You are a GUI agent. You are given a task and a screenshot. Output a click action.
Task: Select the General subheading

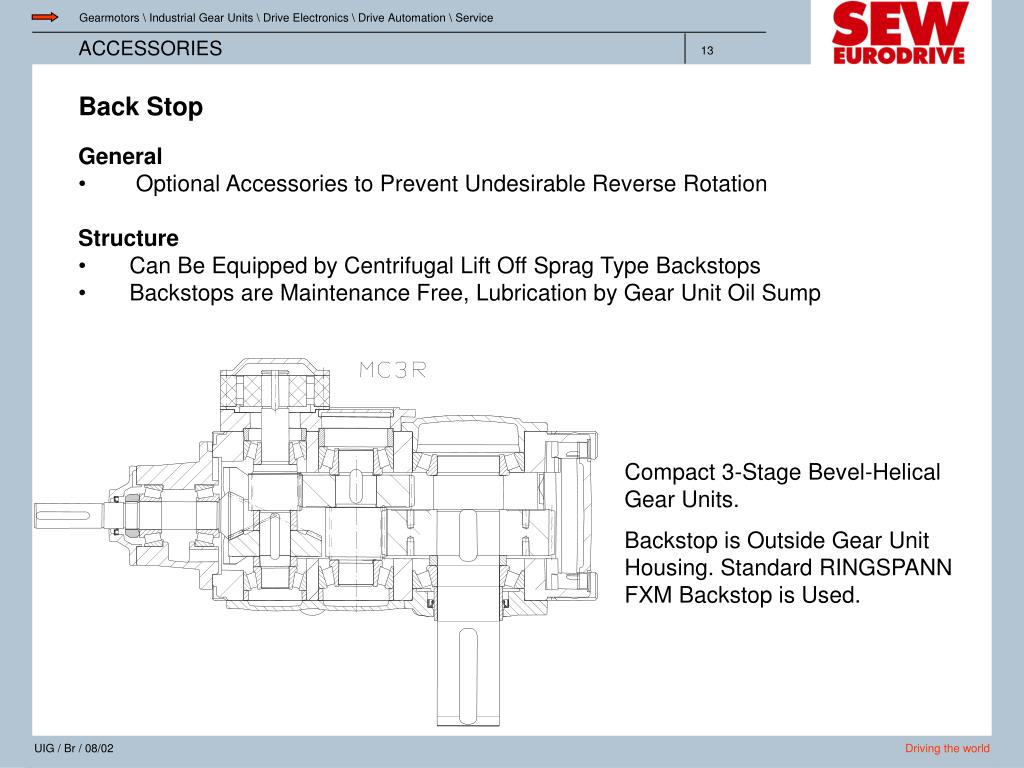pos(120,157)
